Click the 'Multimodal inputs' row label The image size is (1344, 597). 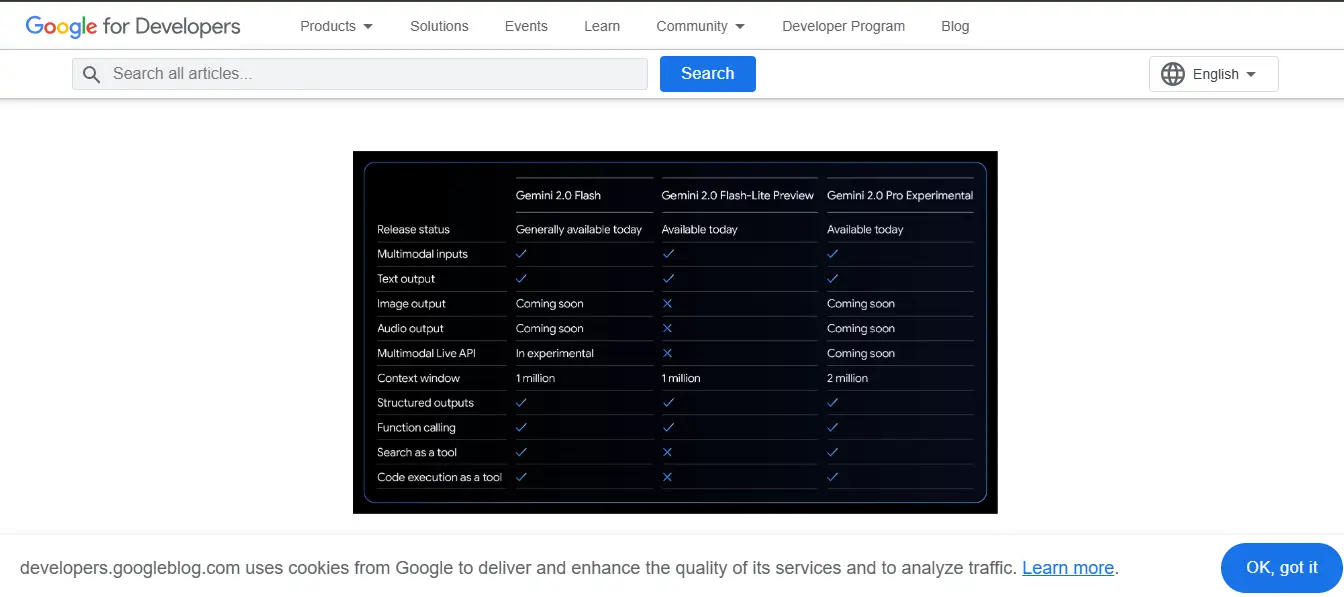click(x=422, y=254)
